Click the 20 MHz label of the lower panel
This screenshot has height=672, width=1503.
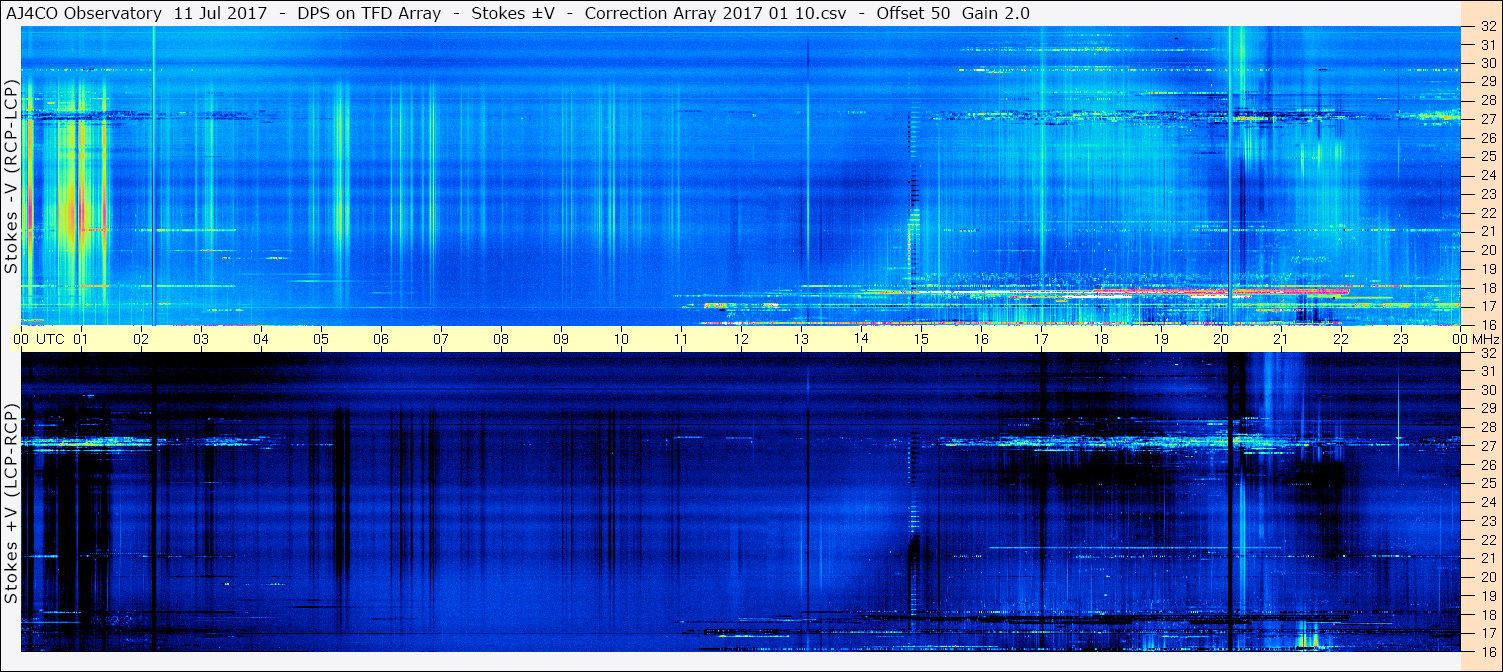(1487, 577)
